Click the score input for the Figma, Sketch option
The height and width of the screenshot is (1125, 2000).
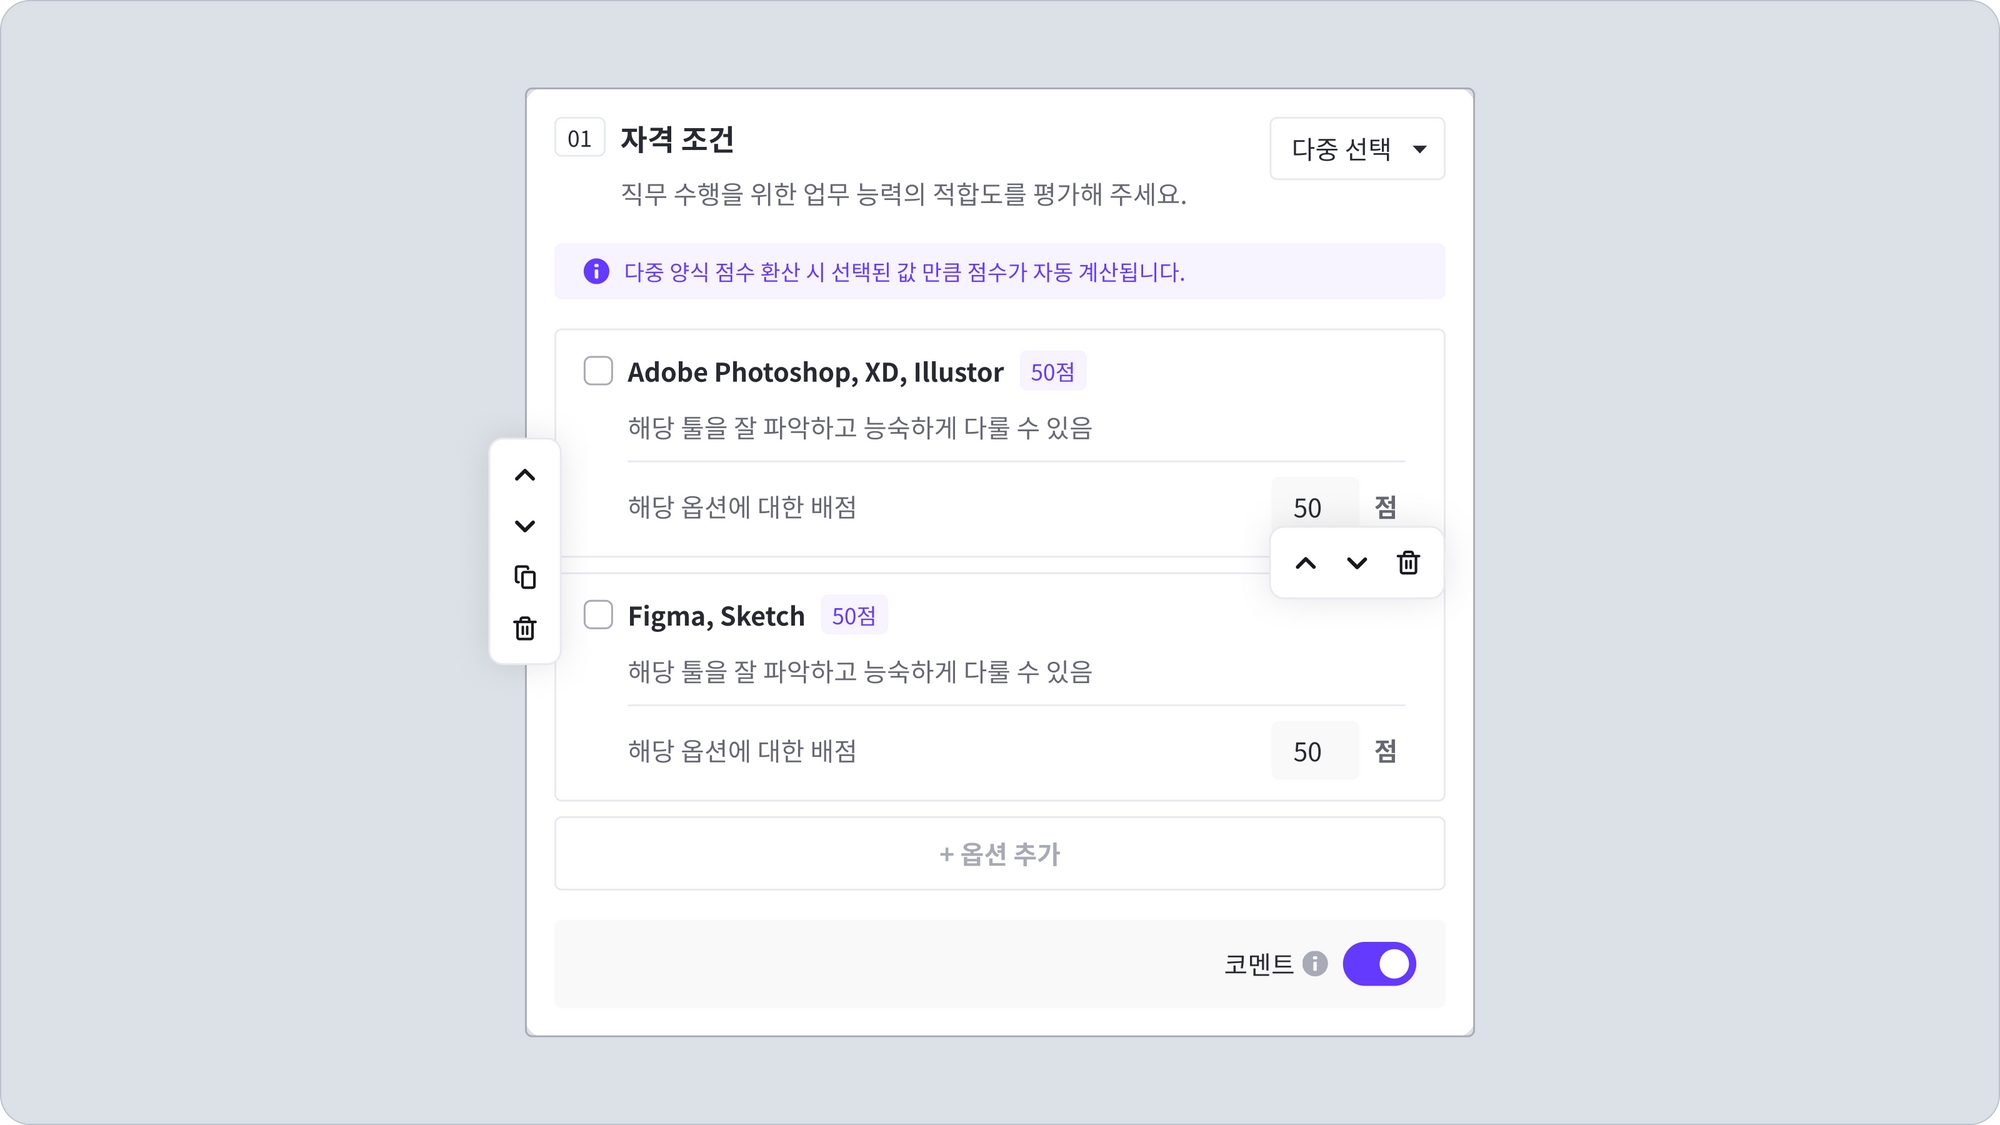tap(1313, 751)
